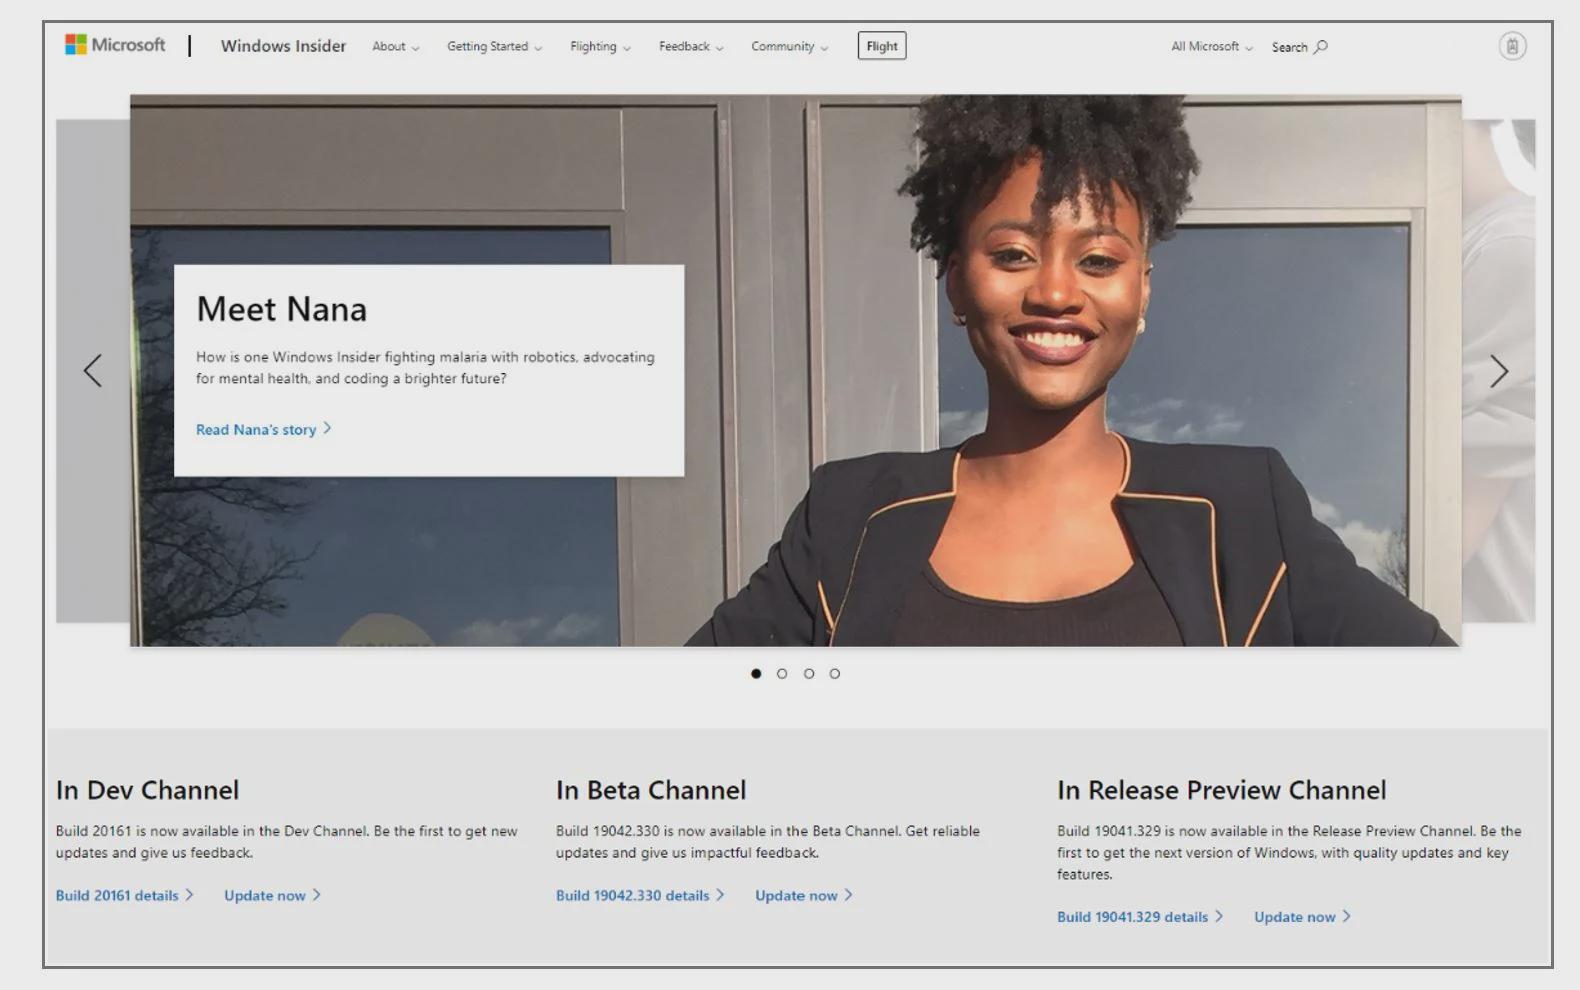Viewport: 1580px width, 990px height.
Task: Select the second carousel dot
Action: point(782,674)
